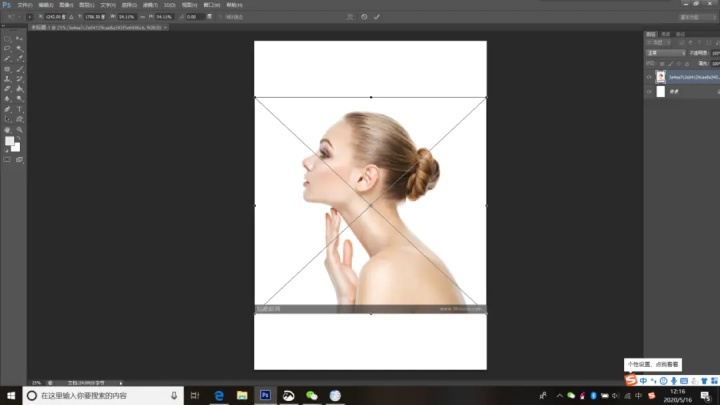Select the Eyedropper tool
Image resolution: width=720 pixels, height=405 pixels.
pyautogui.click(x=19, y=59)
